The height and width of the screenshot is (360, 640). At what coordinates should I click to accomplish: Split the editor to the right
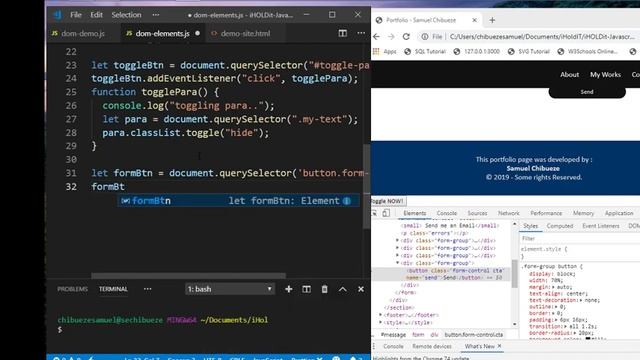coord(342,33)
